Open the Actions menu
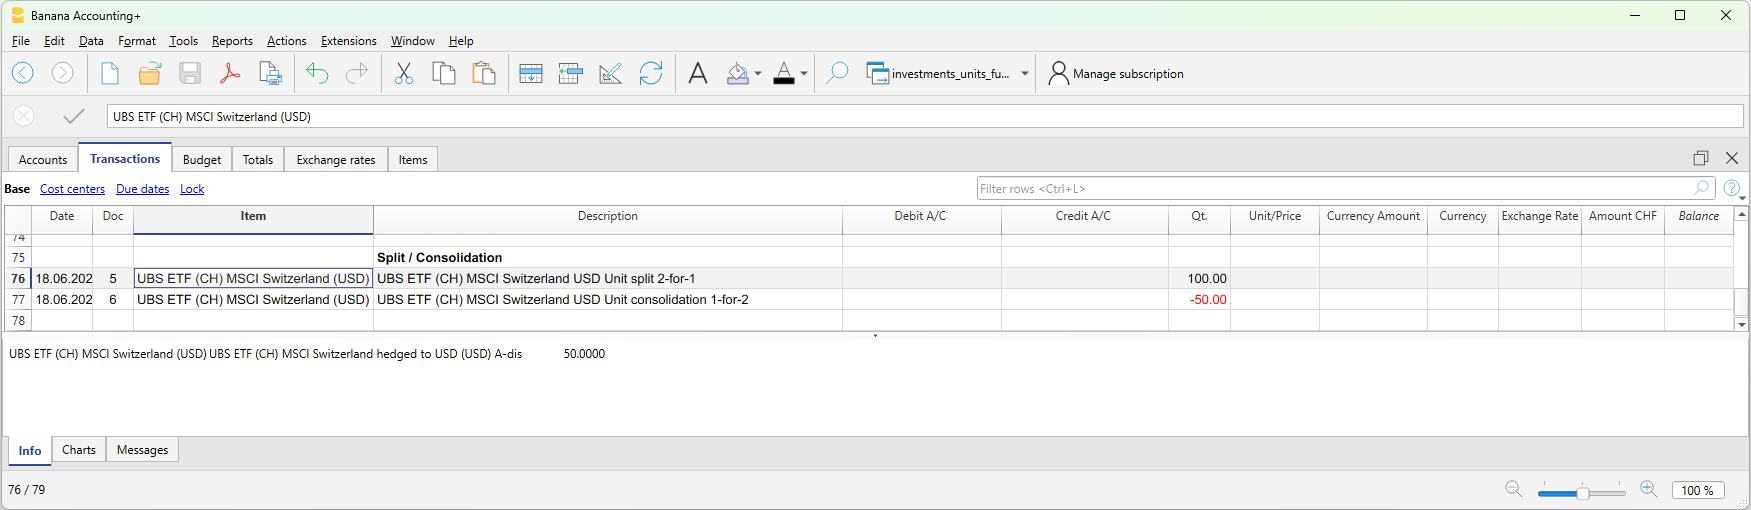This screenshot has width=1751, height=510. tap(286, 41)
